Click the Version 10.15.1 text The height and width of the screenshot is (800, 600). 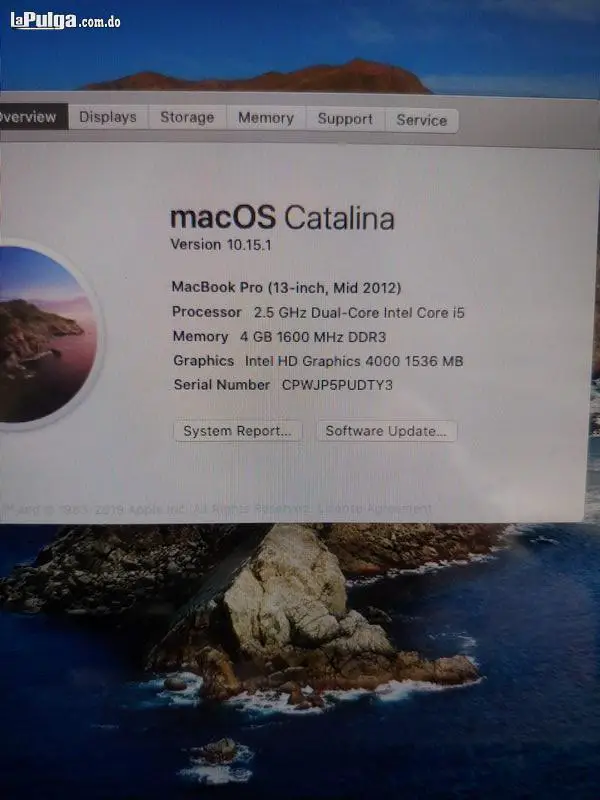point(221,245)
